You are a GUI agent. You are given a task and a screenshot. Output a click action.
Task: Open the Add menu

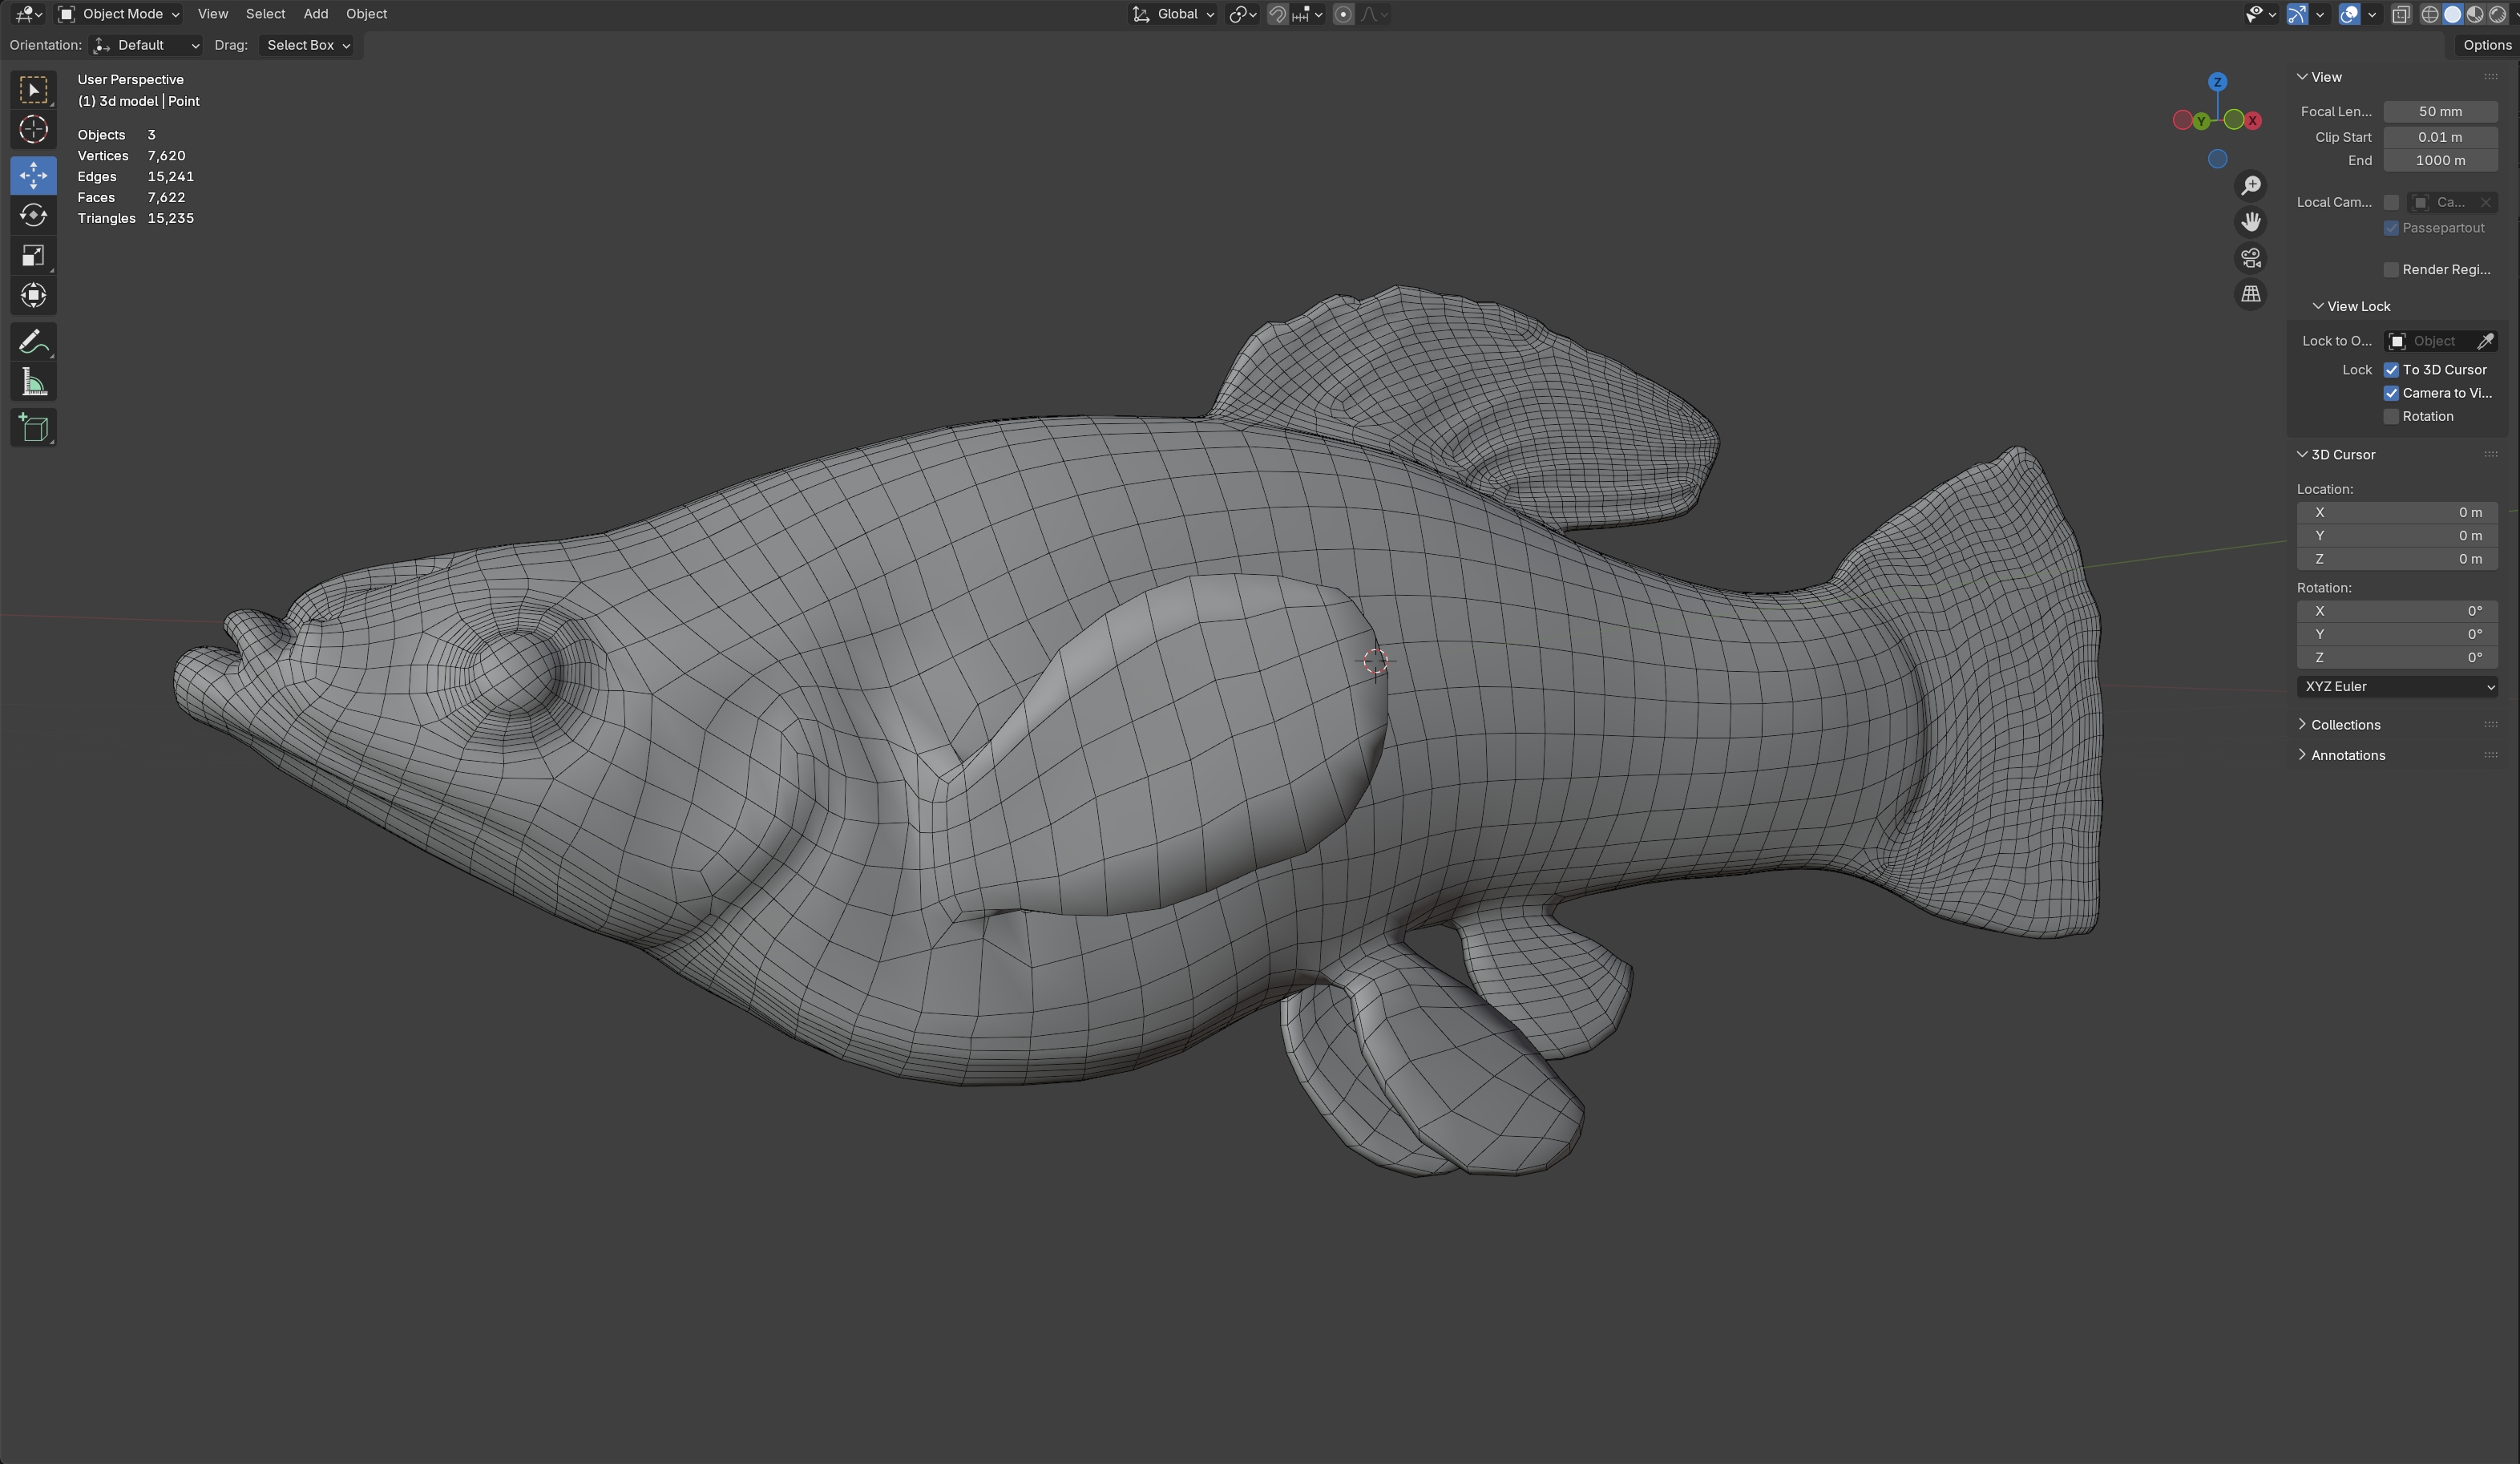pos(315,14)
